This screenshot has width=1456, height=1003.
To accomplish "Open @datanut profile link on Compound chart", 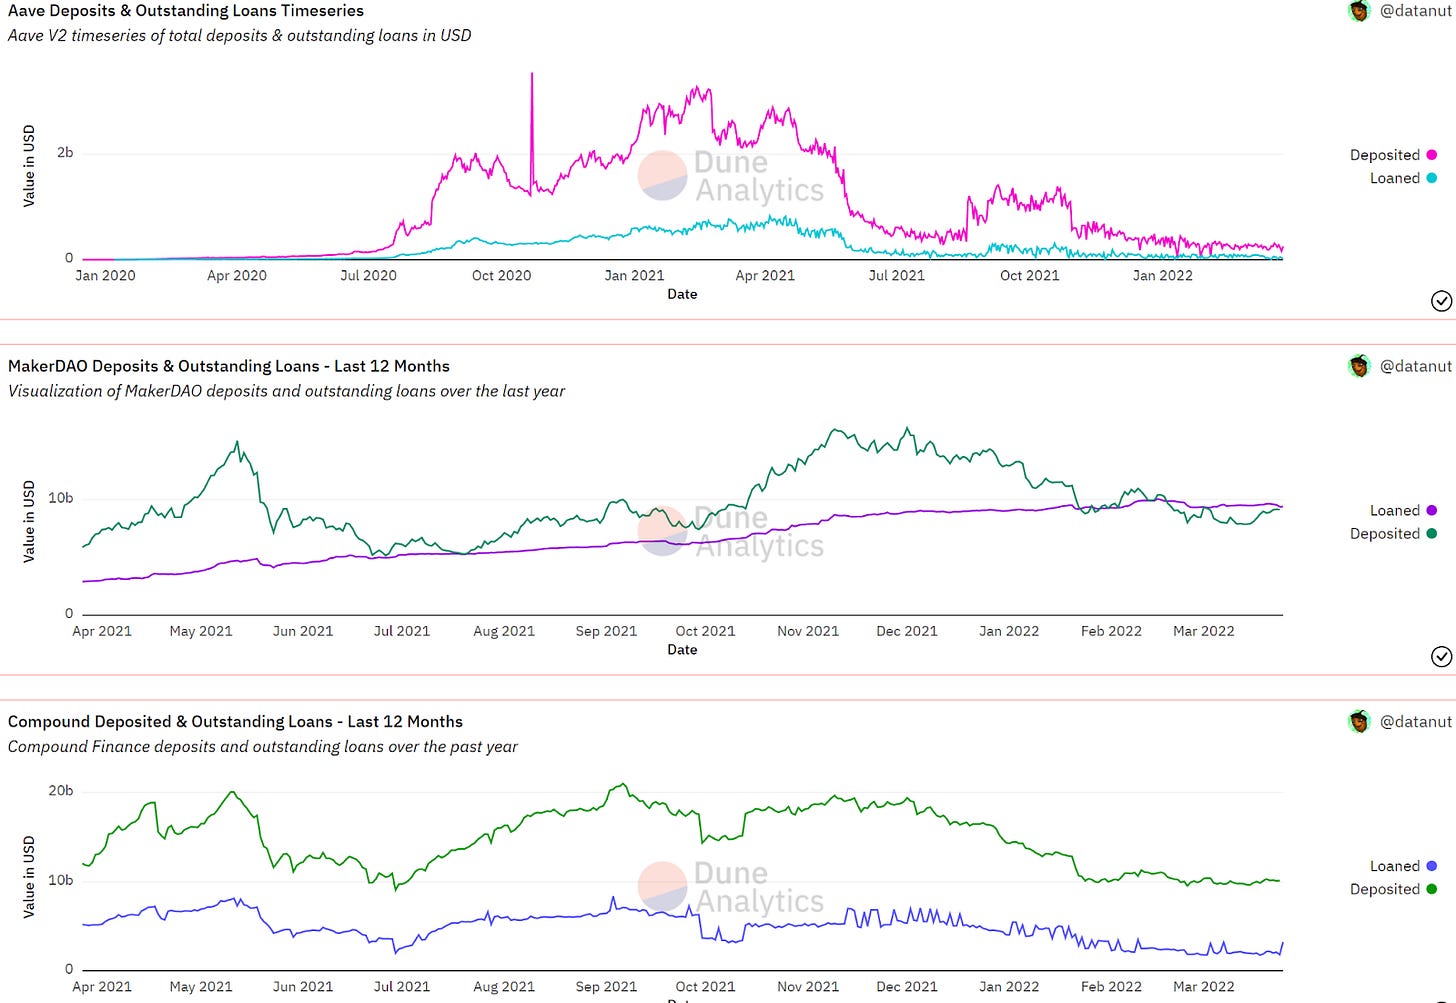I will point(1415,721).
